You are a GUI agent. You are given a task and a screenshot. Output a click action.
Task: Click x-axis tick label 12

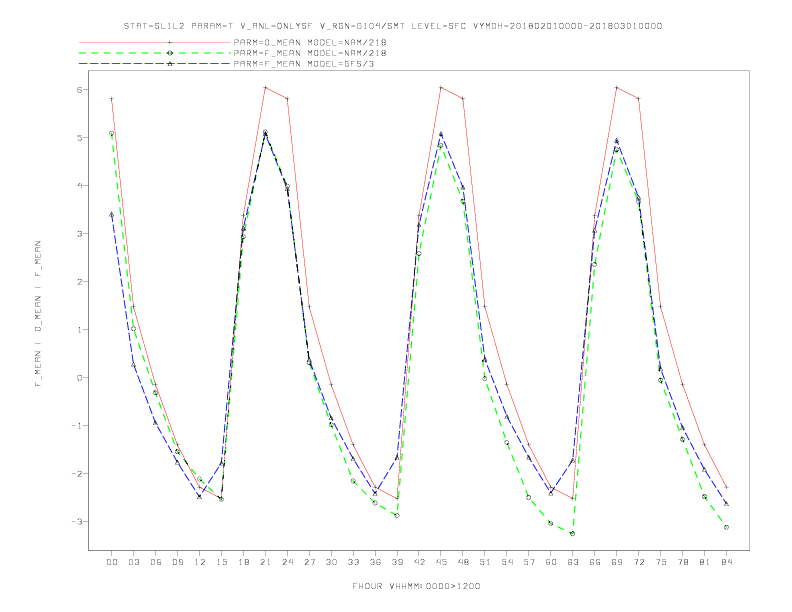[200, 562]
